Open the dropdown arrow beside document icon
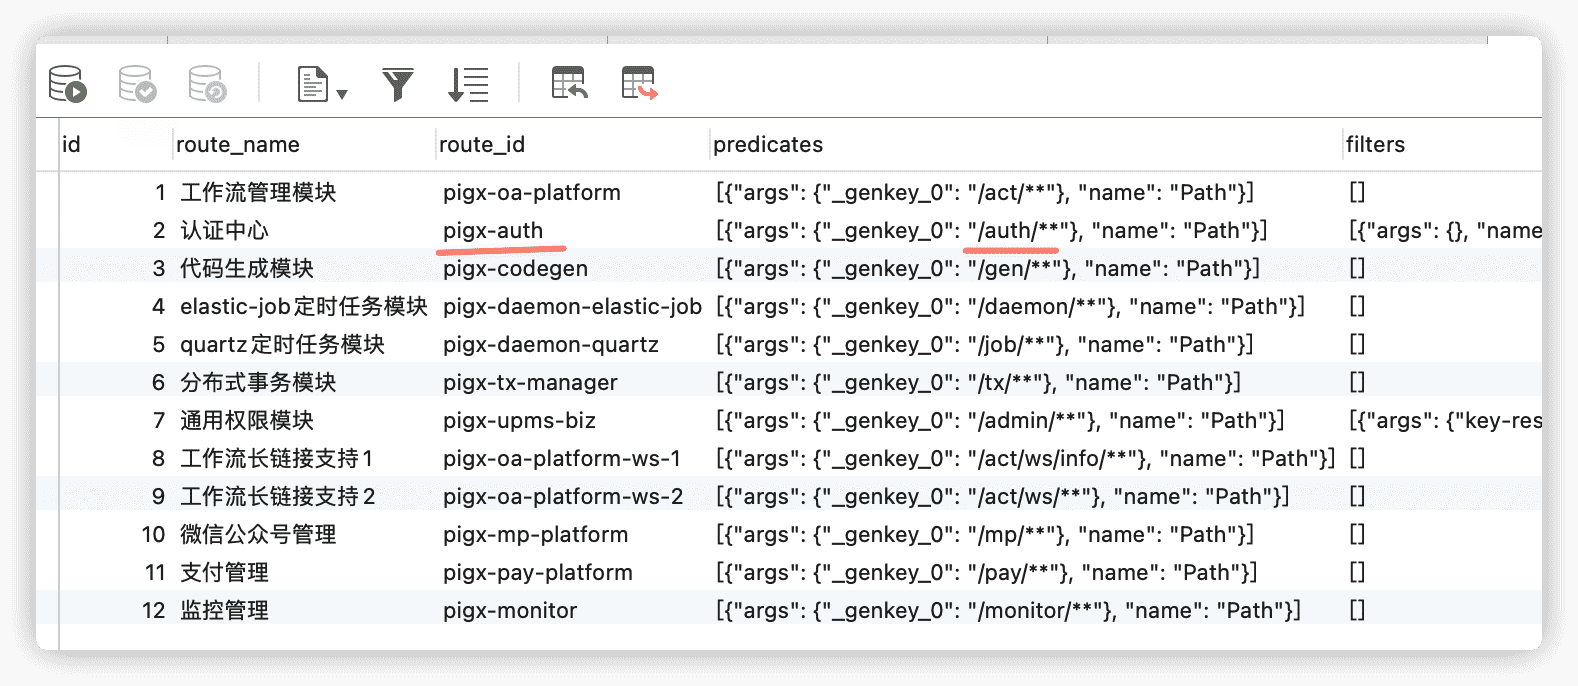The image size is (1578, 686). click(342, 94)
